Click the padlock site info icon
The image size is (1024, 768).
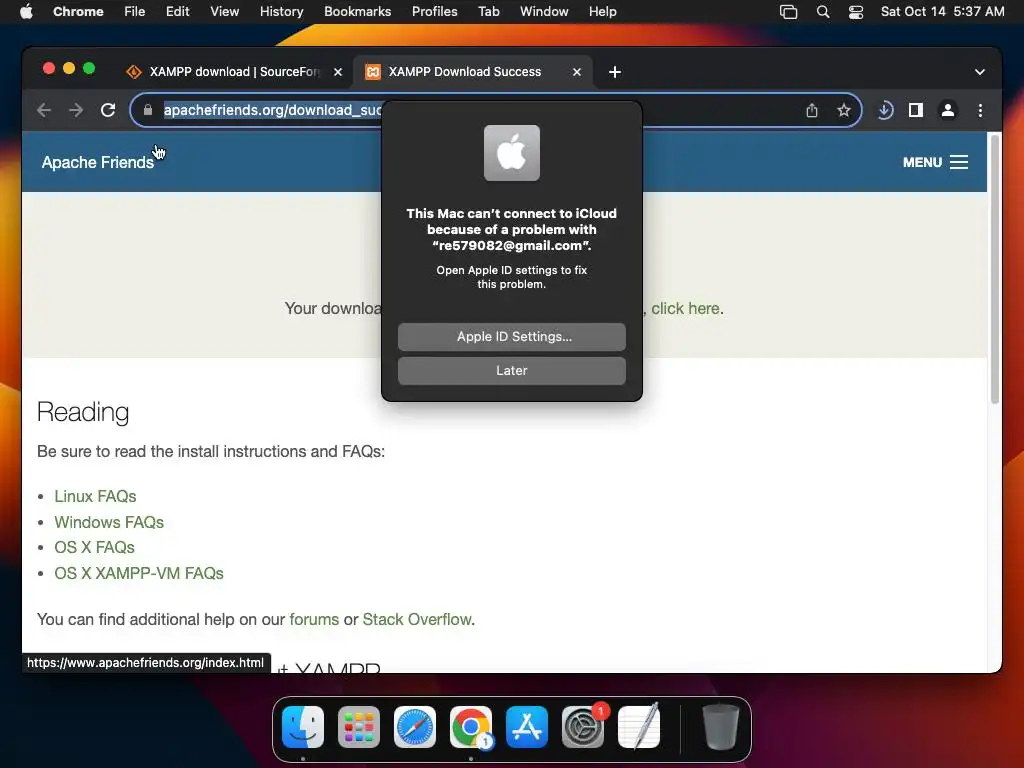(148, 110)
